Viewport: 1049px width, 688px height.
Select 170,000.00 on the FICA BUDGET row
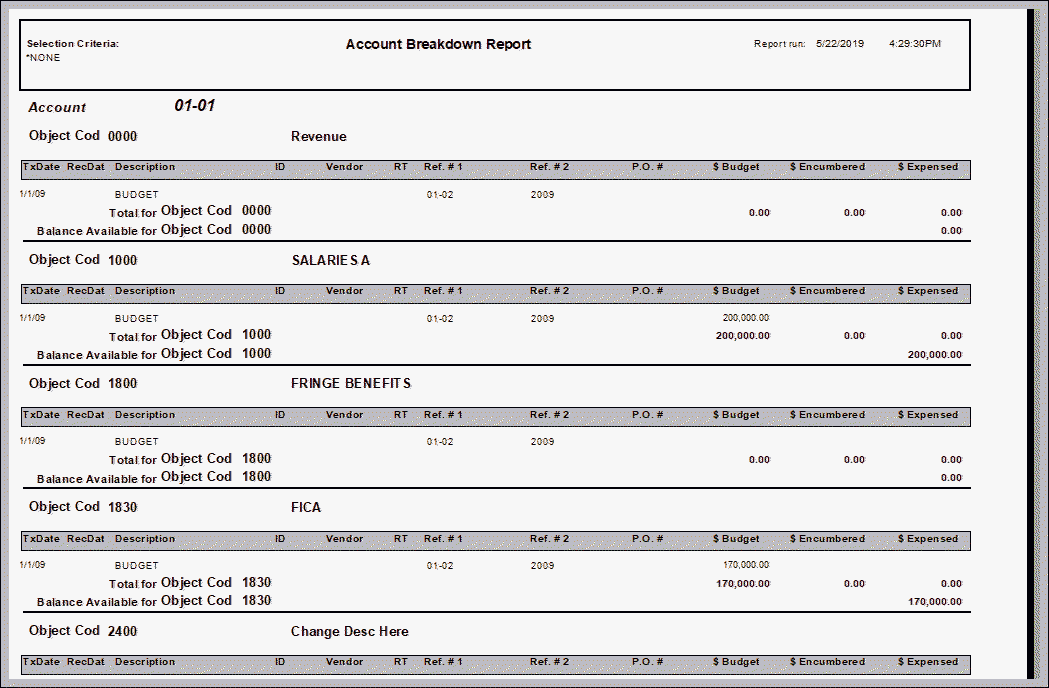[746, 565]
